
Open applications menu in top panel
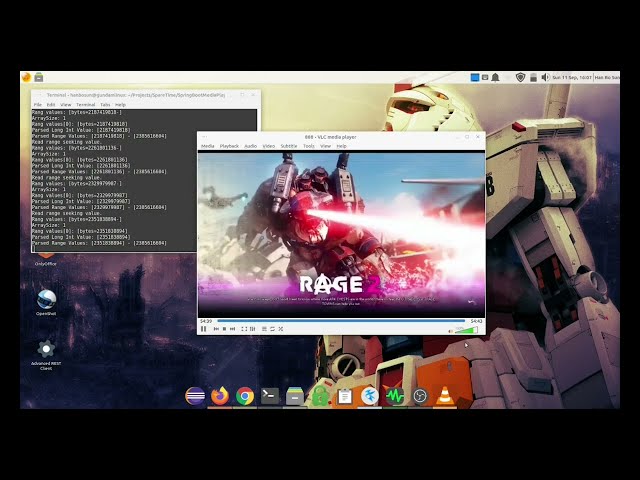[x=27, y=77]
